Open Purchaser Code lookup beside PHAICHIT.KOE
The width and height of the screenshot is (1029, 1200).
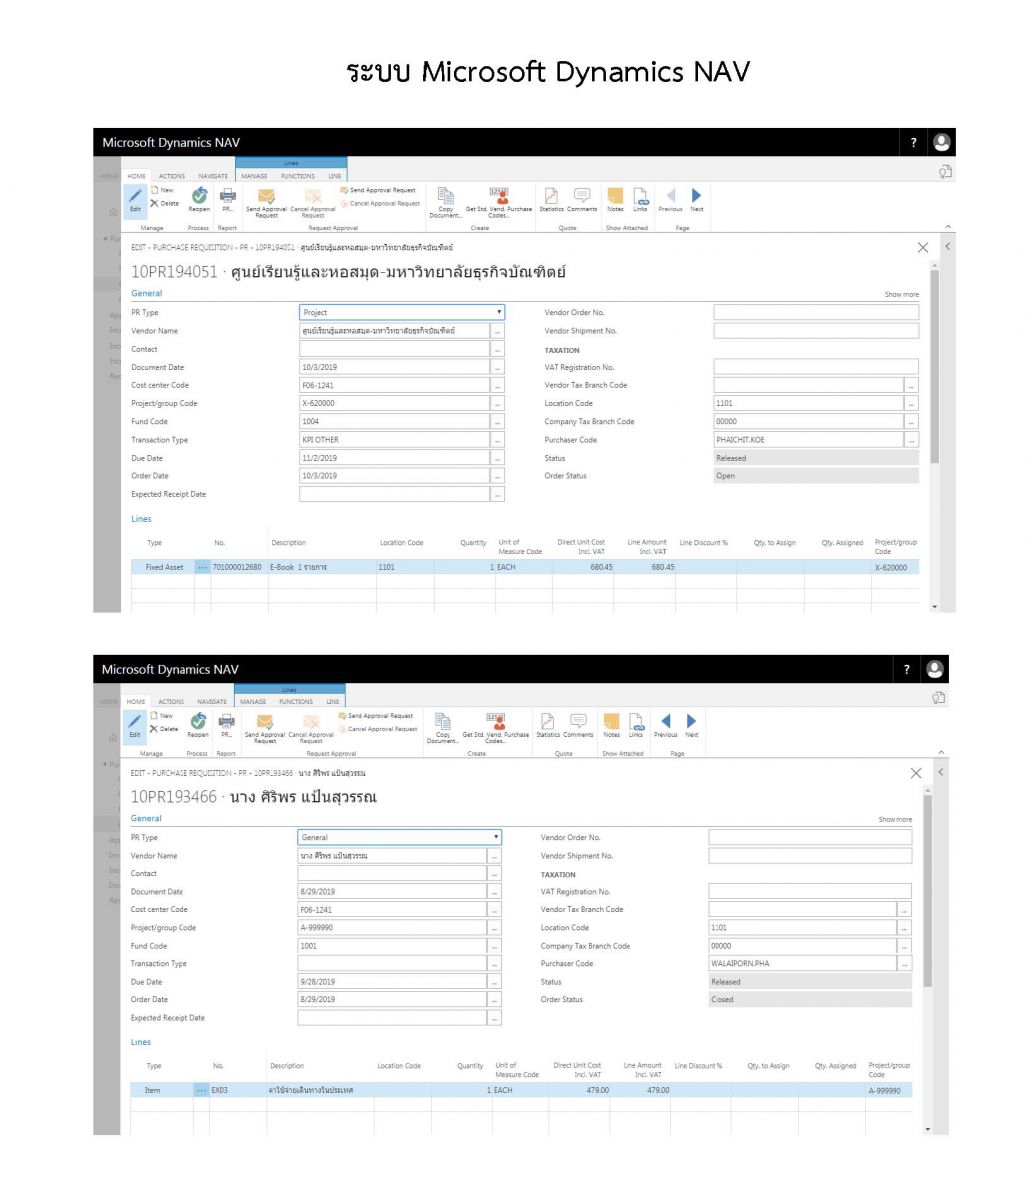(x=911, y=440)
